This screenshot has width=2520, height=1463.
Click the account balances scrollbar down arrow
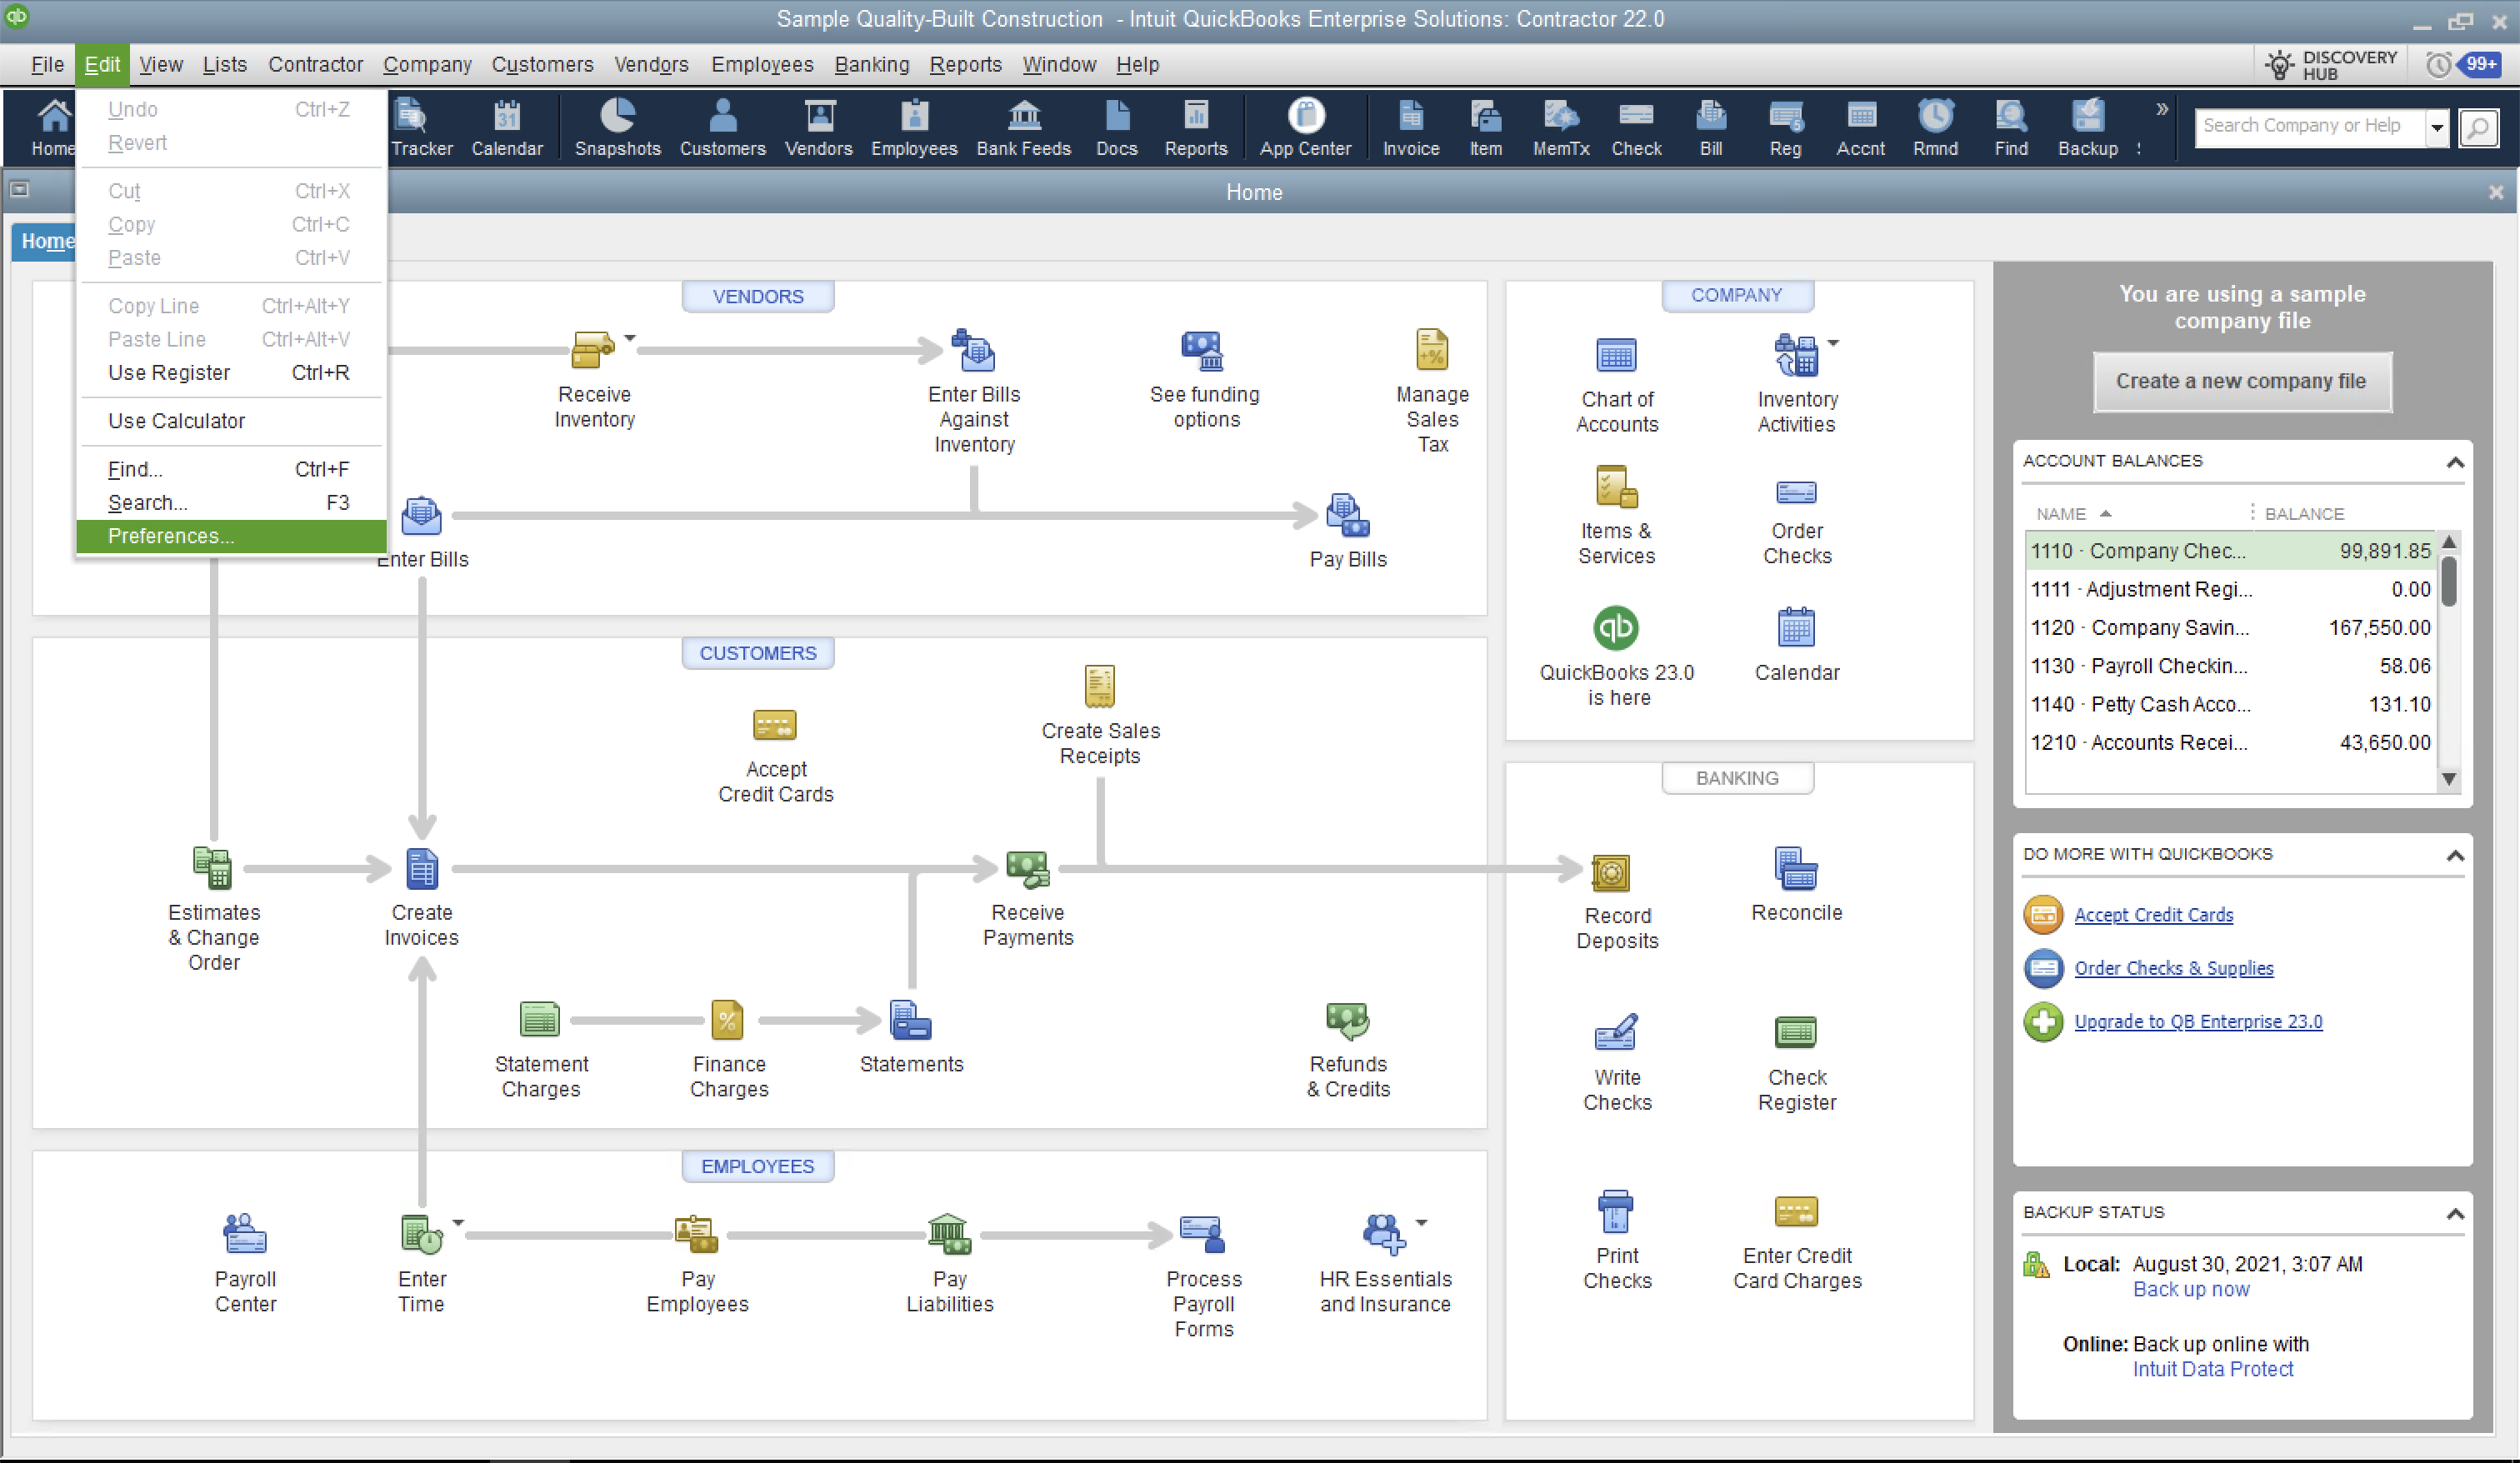tap(2448, 778)
